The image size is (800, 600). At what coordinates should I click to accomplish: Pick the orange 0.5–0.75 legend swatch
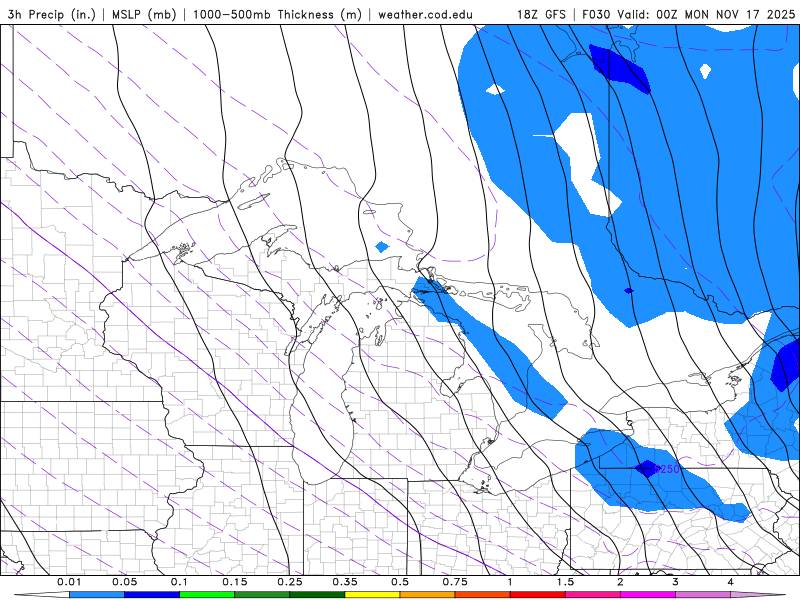coord(428,595)
